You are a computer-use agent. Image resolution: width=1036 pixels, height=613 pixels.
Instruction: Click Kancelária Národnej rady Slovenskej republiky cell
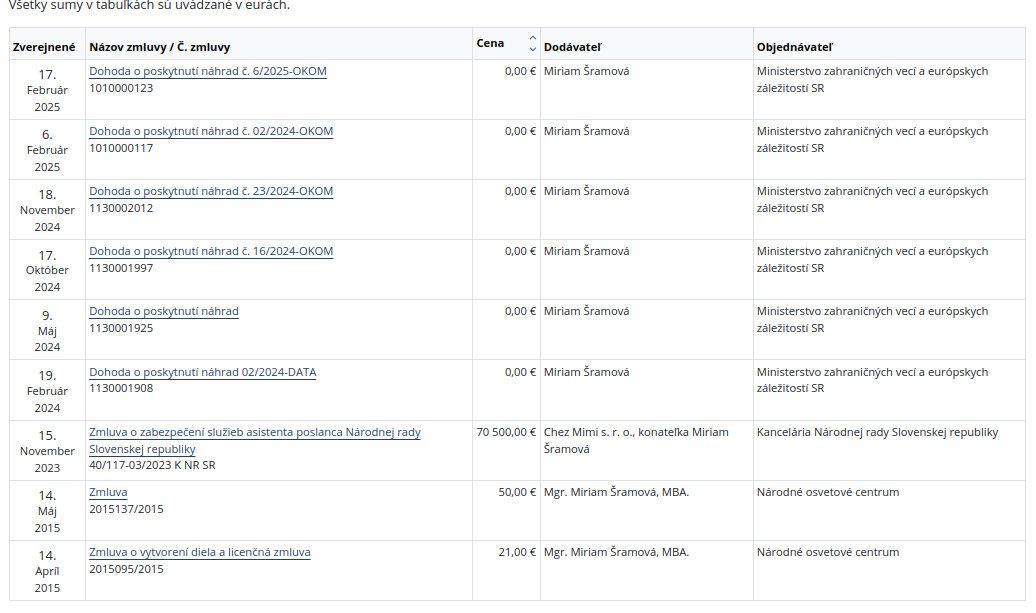click(x=877, y=433)
